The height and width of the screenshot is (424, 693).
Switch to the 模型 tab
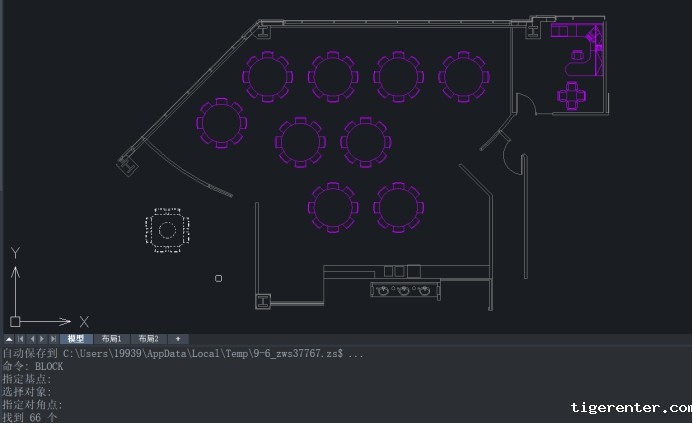tap(76, 339)
